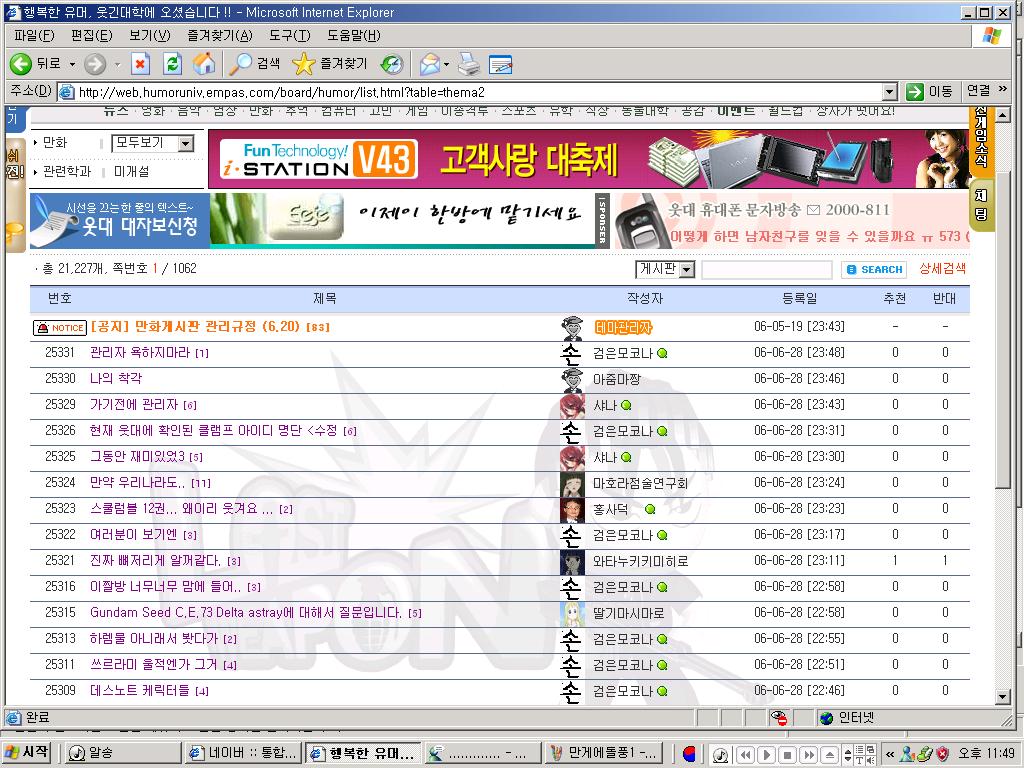Click the Mail envelope toolbar icon

point(429,64)
